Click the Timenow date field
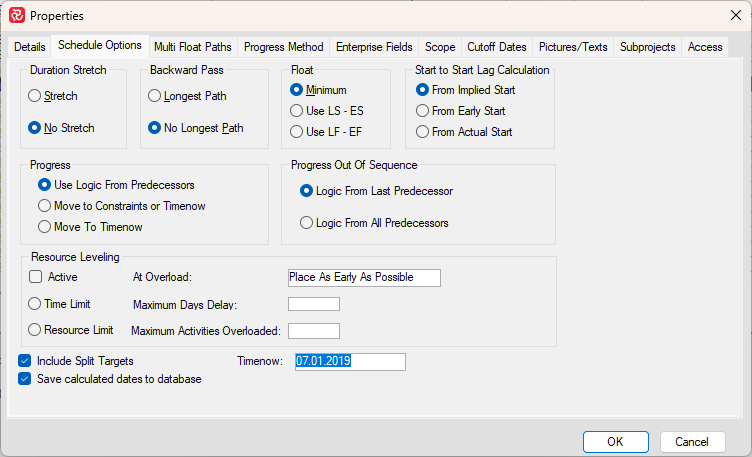This screenshot has height=457, width=752. (349, 361)
